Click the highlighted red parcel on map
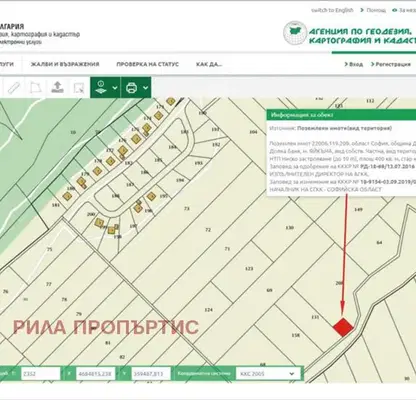Screen dimensions: 416x400 343,327
